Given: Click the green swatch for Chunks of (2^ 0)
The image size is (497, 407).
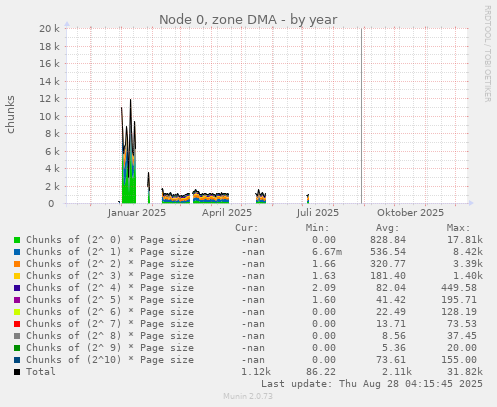Looking at the screenshot, I should (x=17, y=240).
